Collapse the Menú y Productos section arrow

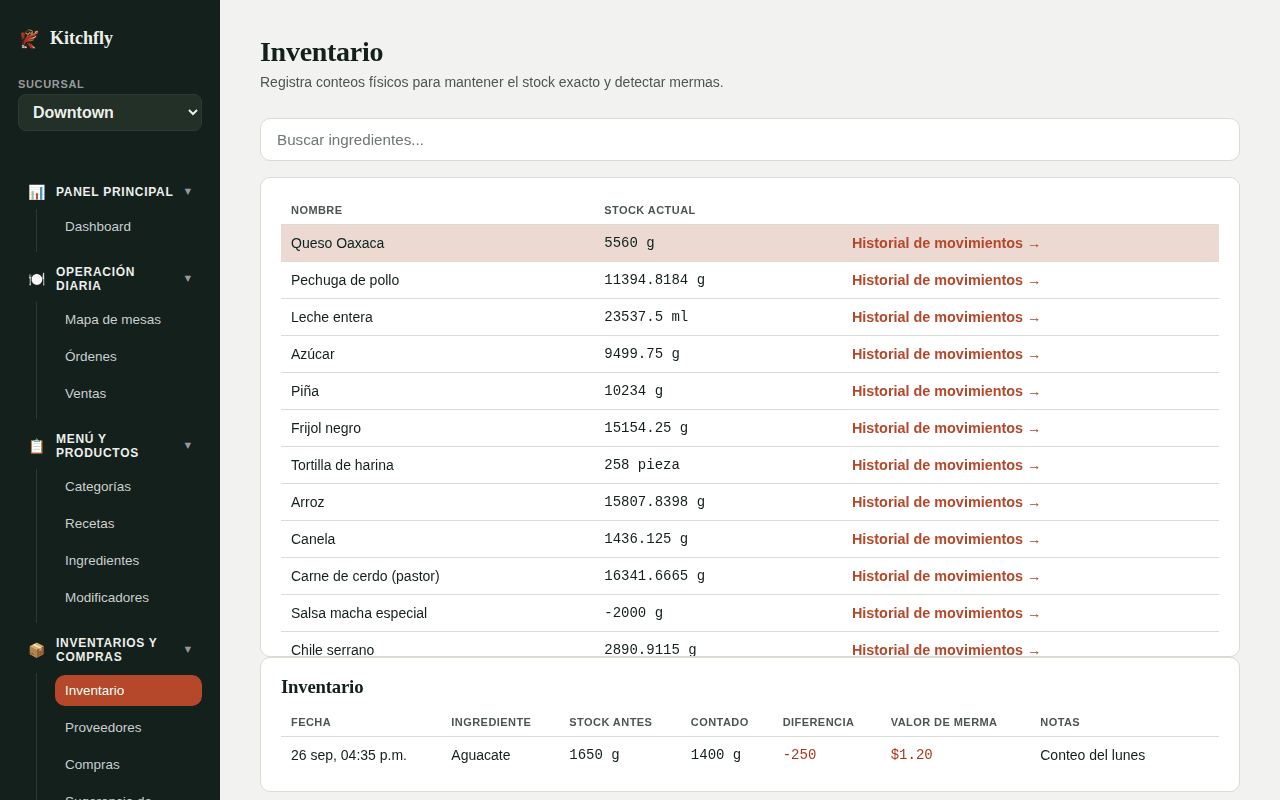pos(188,445)
